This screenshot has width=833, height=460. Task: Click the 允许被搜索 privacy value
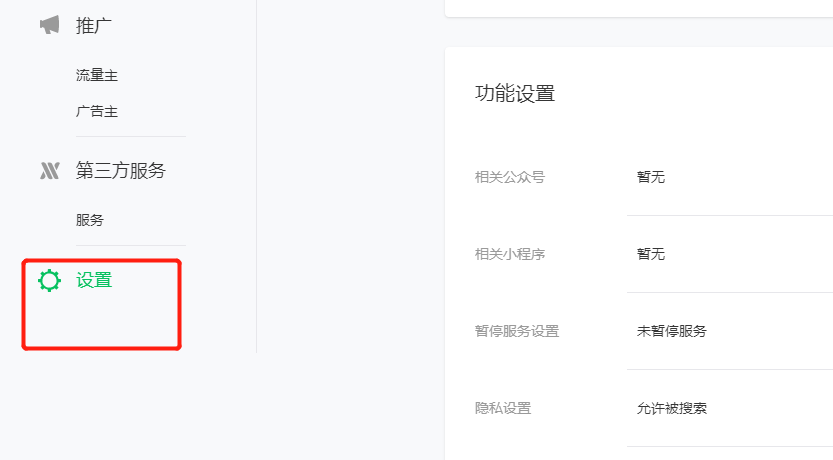(x=672, y=408)
